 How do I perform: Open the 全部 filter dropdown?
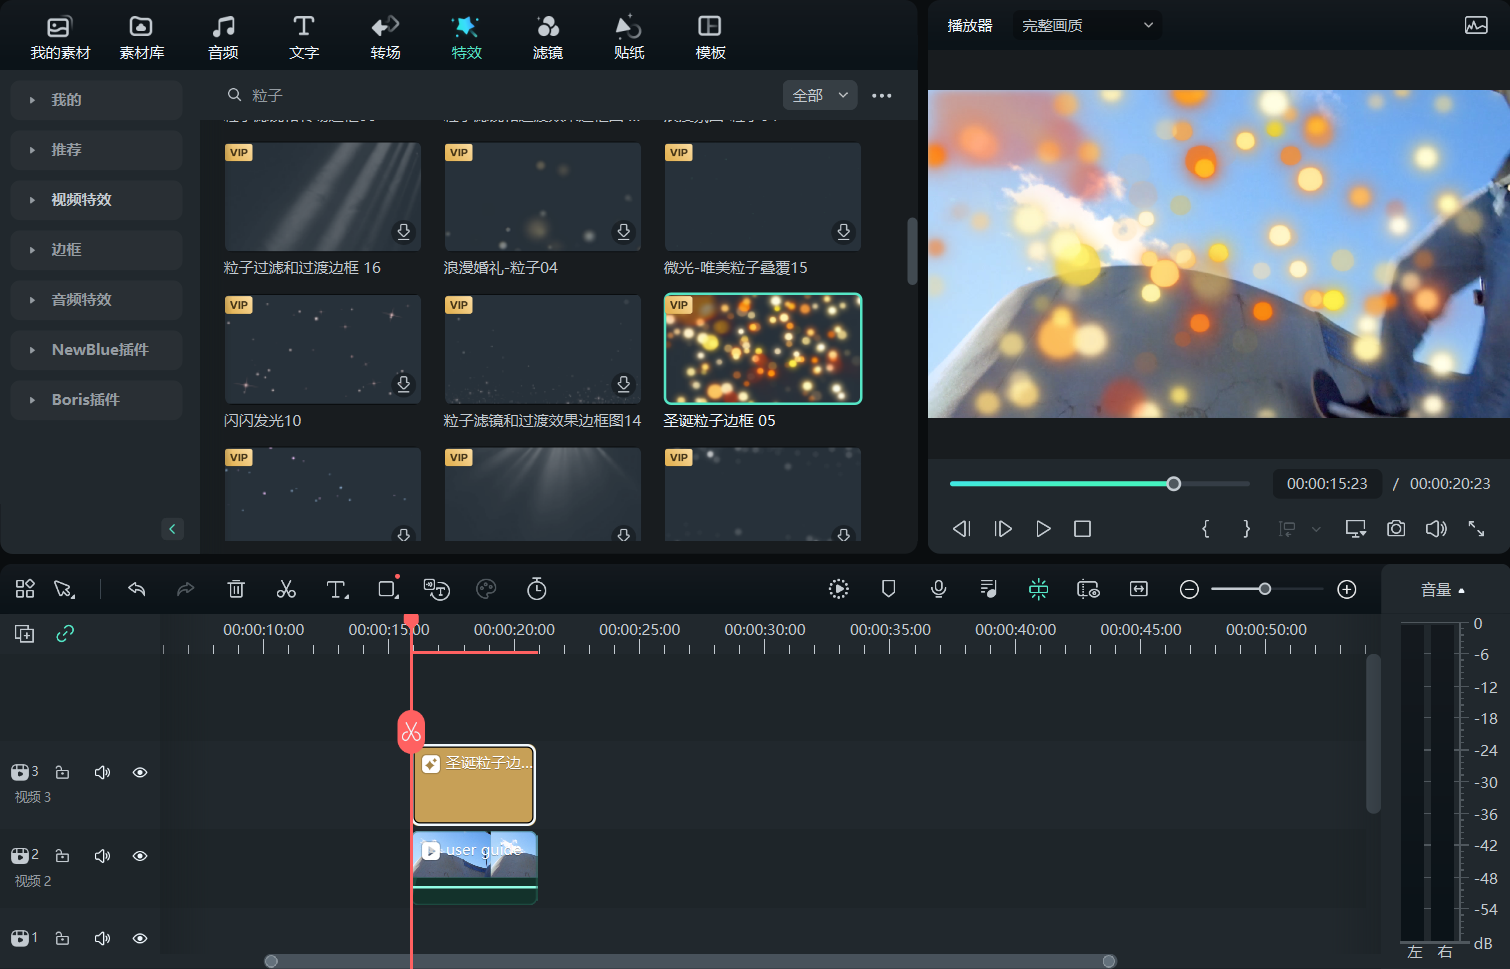tap(820, 95)
